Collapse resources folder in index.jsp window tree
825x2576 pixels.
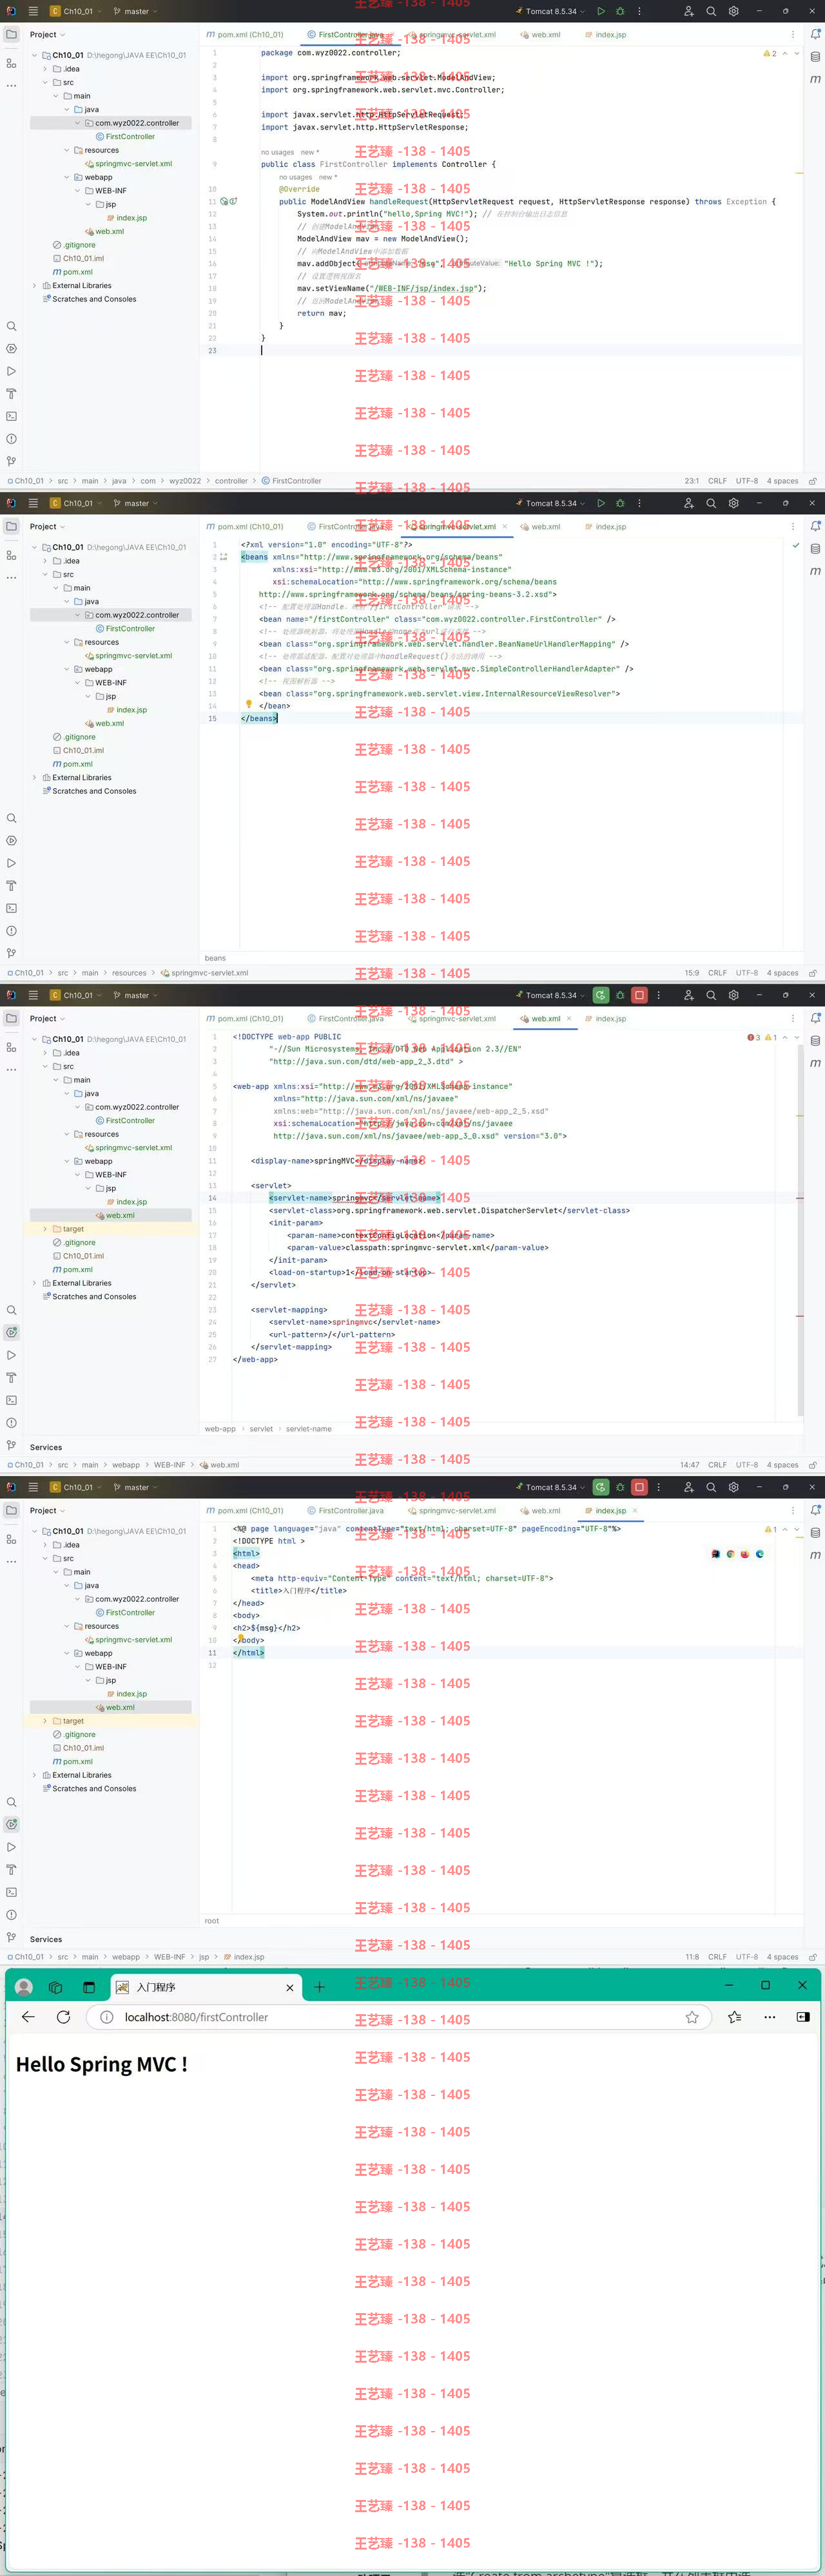67,1626
